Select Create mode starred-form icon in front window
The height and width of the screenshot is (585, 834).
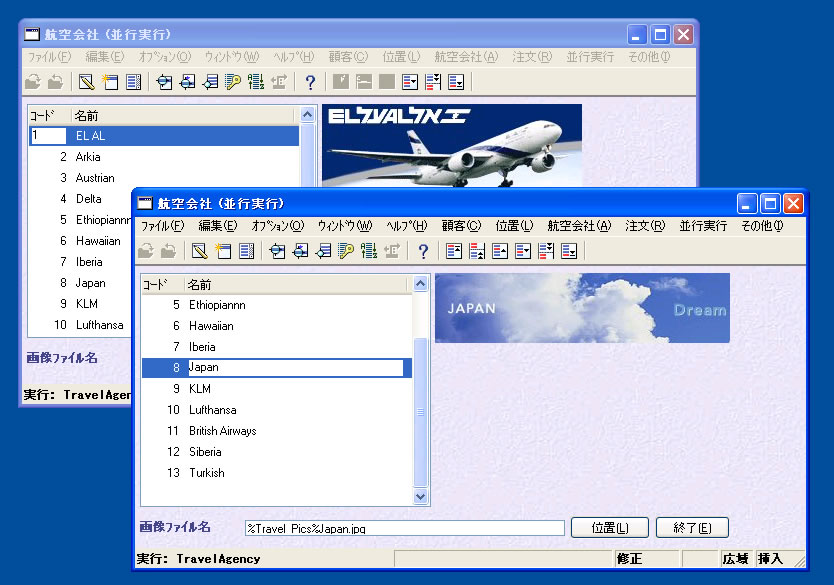pos(223,251)
